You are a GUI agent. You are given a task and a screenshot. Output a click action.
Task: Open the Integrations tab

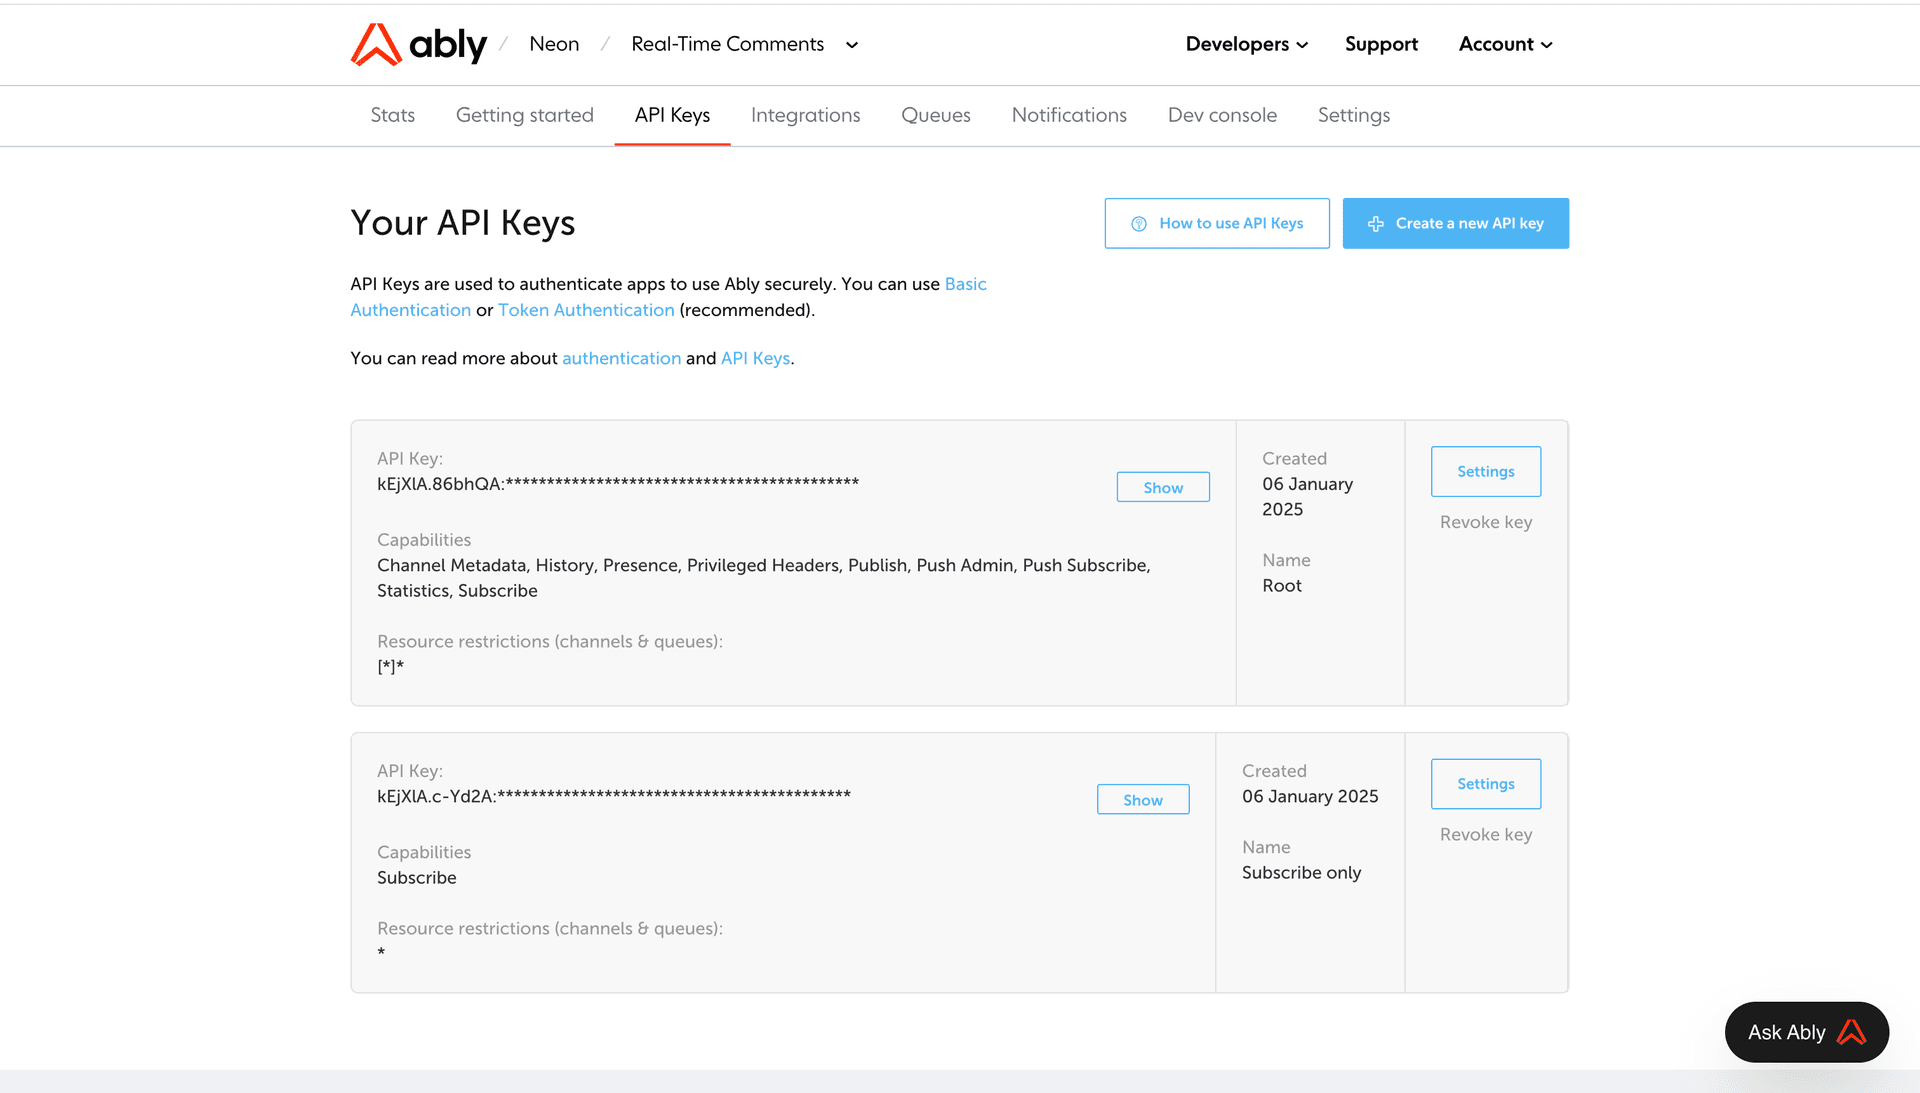(x=805, y=115)
